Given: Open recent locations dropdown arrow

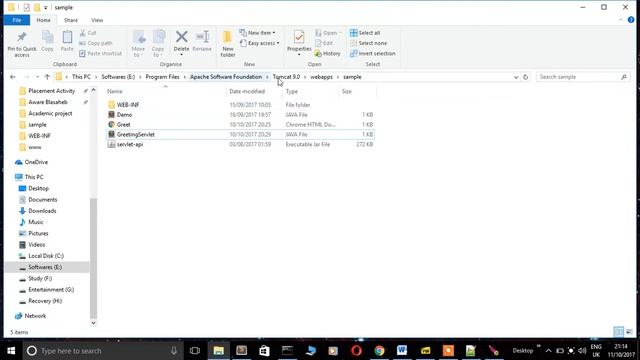Looking at the screenshot, I should point(37,77).
